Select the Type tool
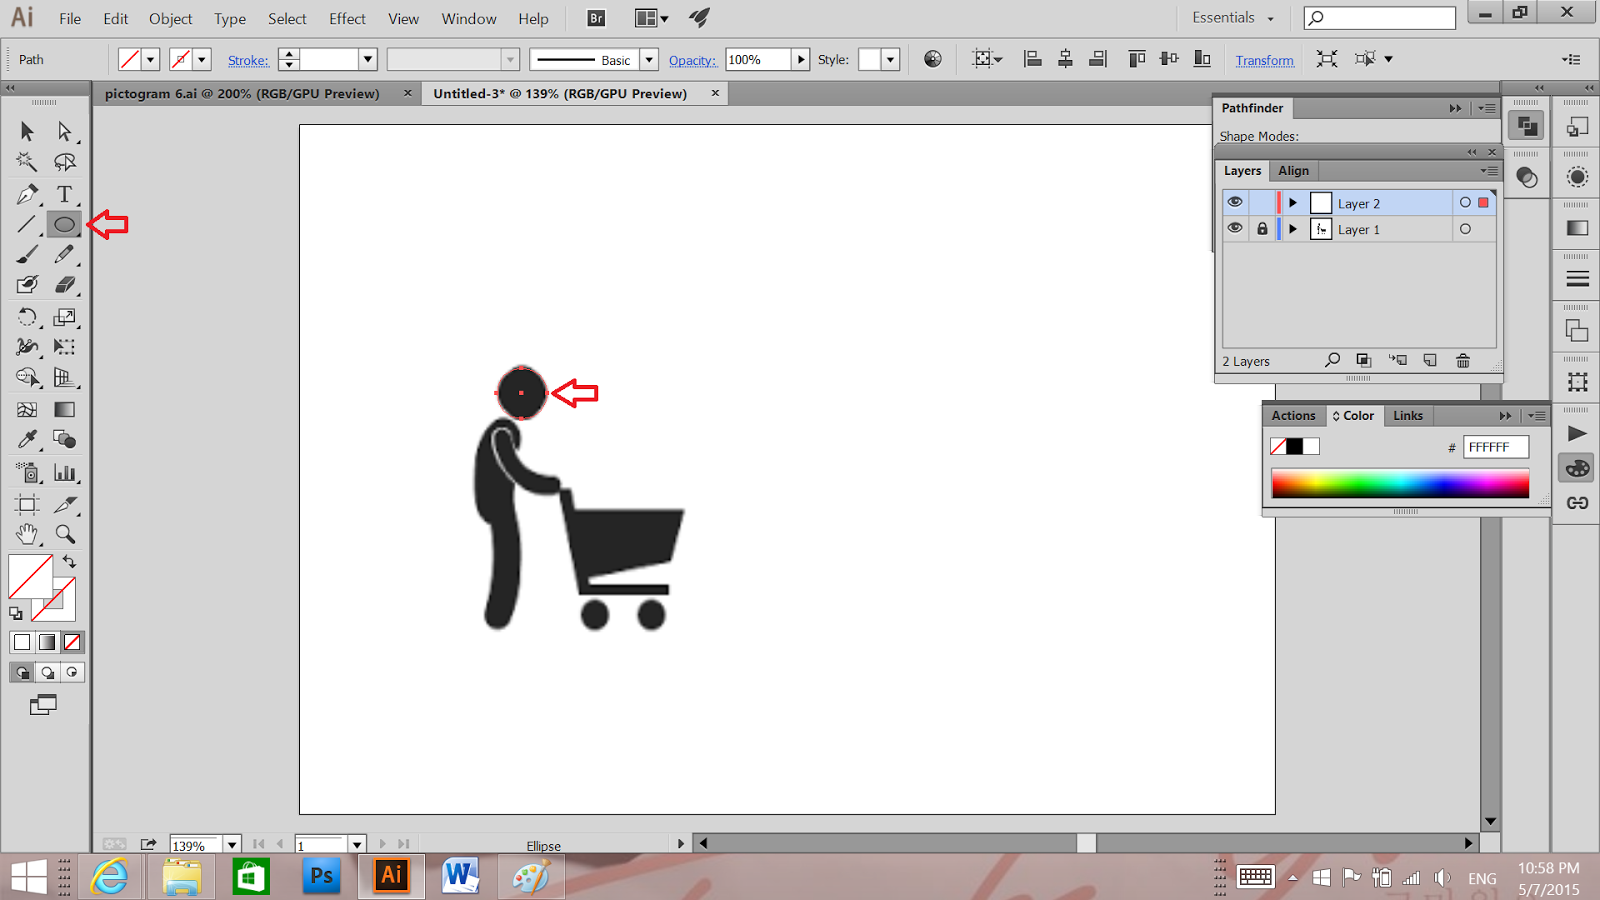 64,194
